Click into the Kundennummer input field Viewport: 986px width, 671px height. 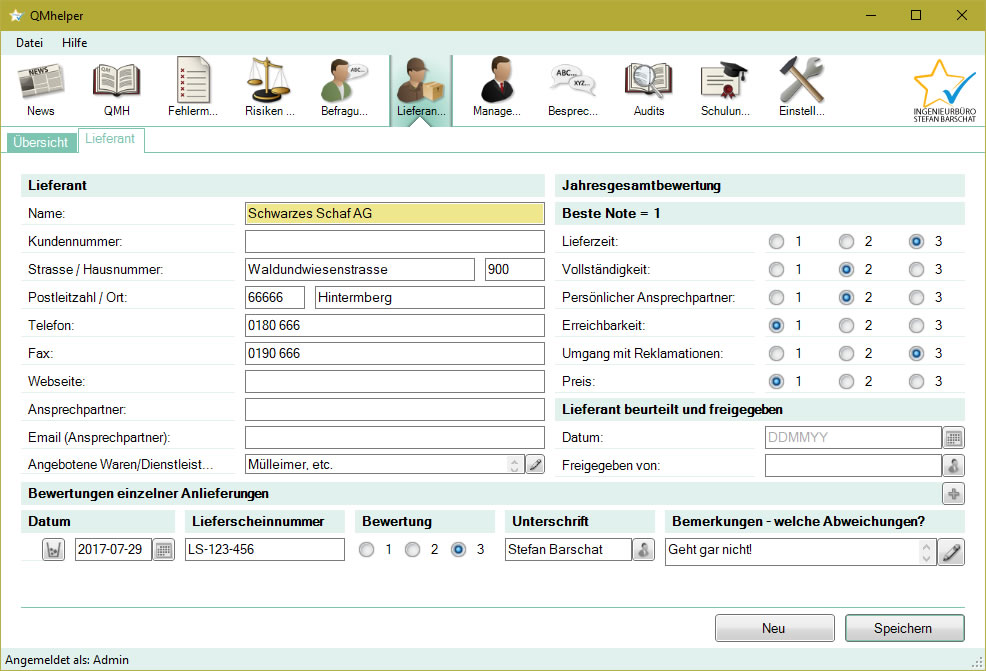point(394,242)
